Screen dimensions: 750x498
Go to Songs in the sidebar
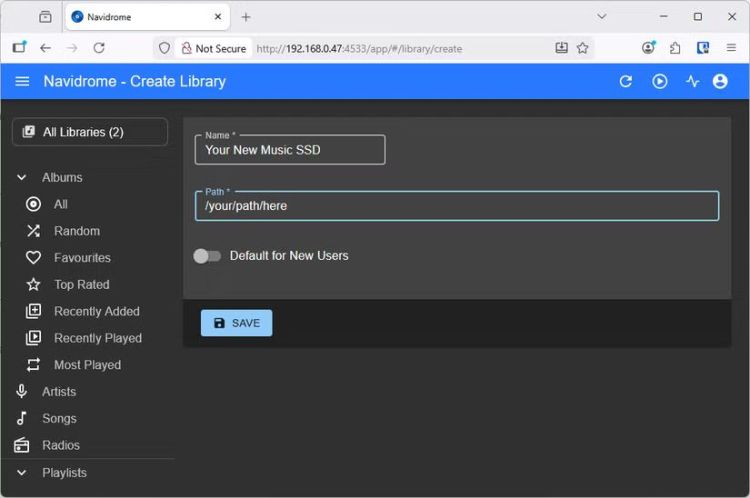tap(58, 419)
